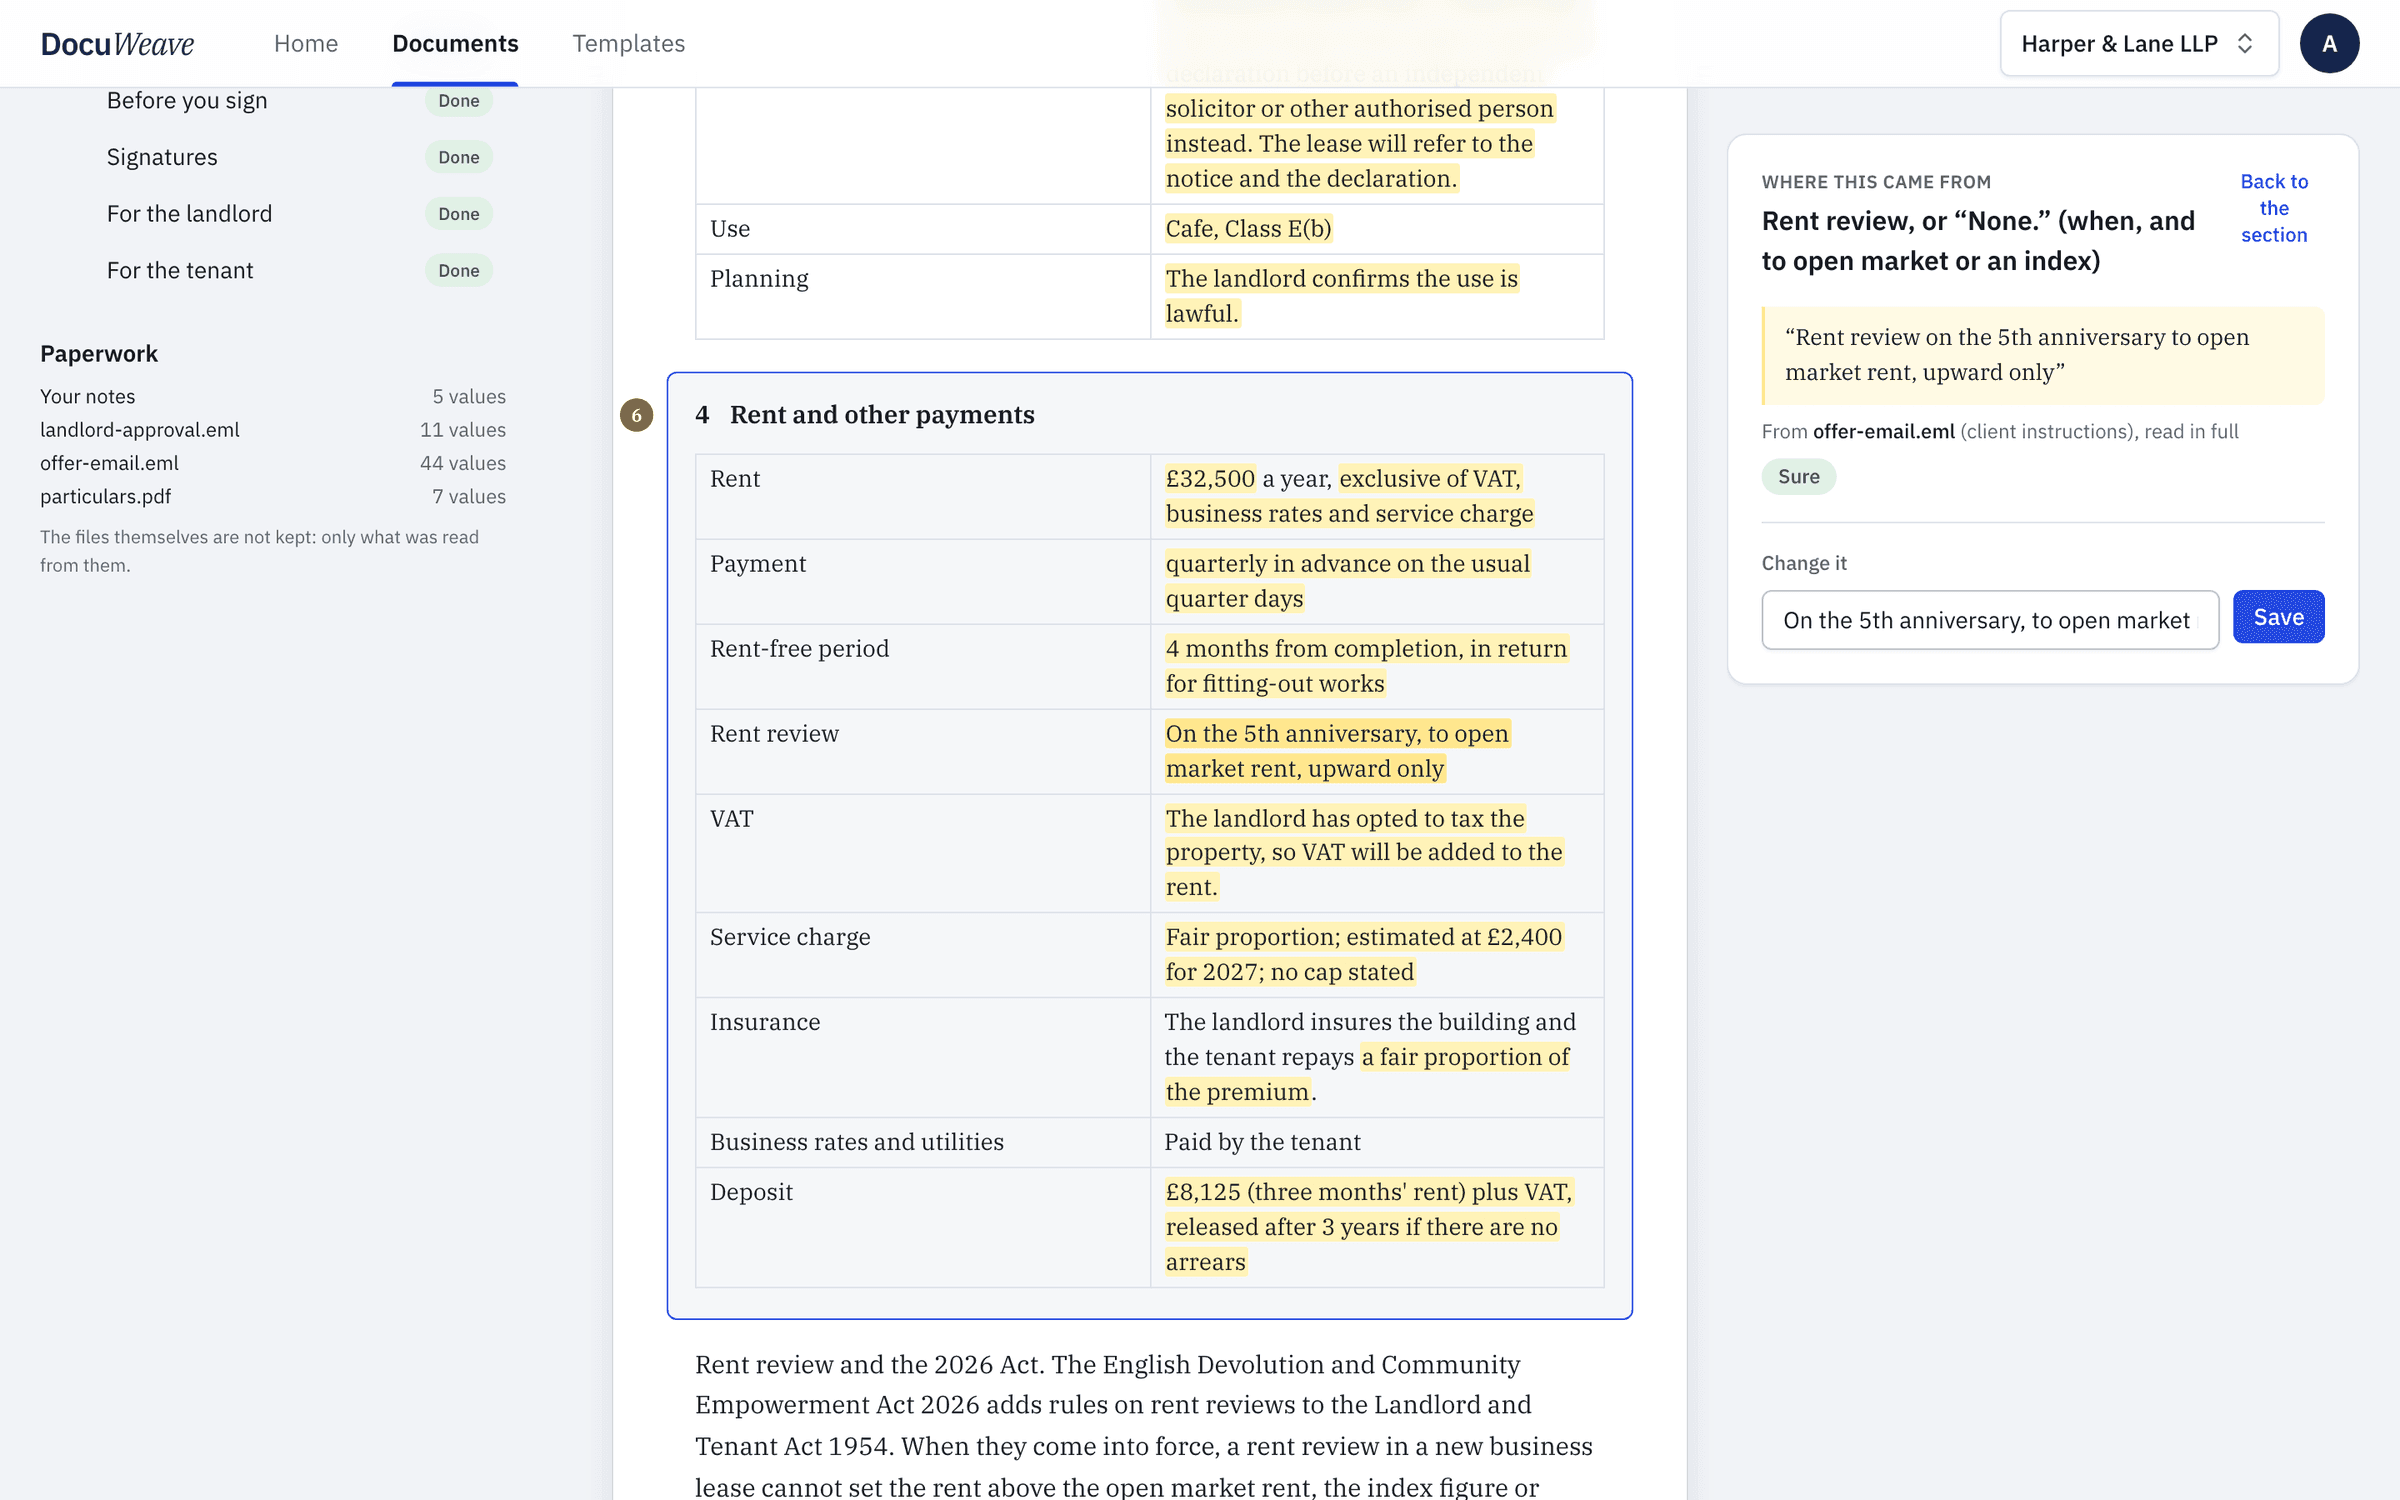Click the DocuWeave logo

click(x=117, y=43)
